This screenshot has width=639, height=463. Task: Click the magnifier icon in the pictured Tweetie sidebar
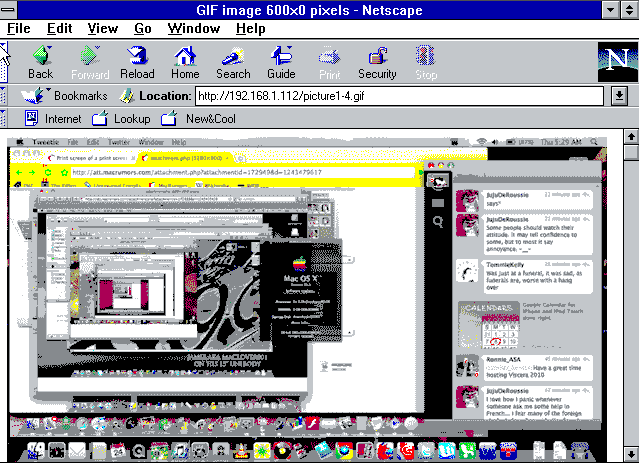438,222
